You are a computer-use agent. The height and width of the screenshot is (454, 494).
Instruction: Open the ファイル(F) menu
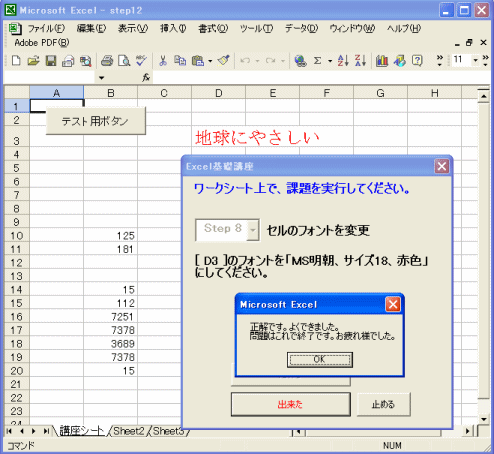(x=46, y=29)
